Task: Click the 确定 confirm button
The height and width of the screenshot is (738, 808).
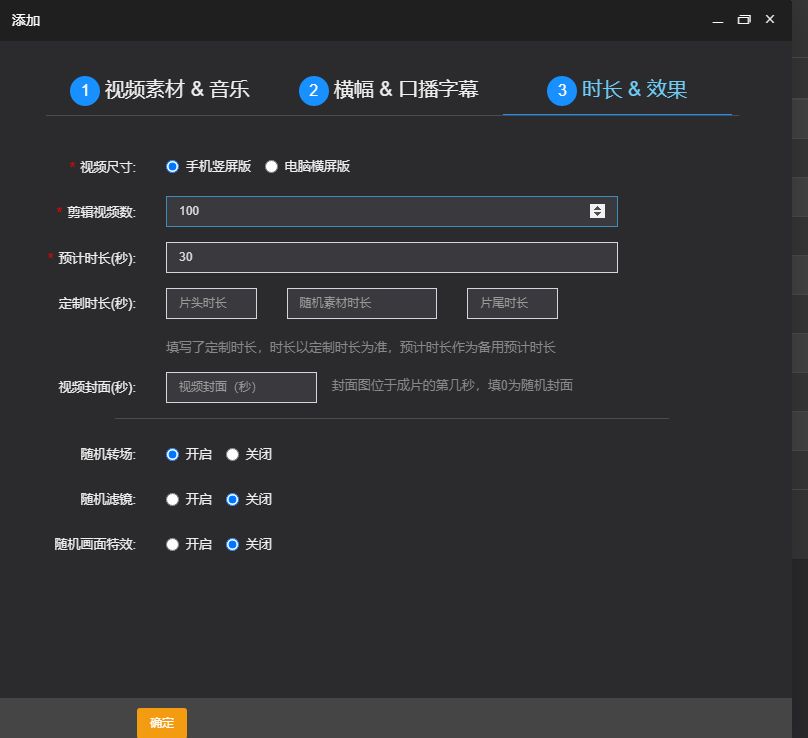Action: tap(161, 722)
